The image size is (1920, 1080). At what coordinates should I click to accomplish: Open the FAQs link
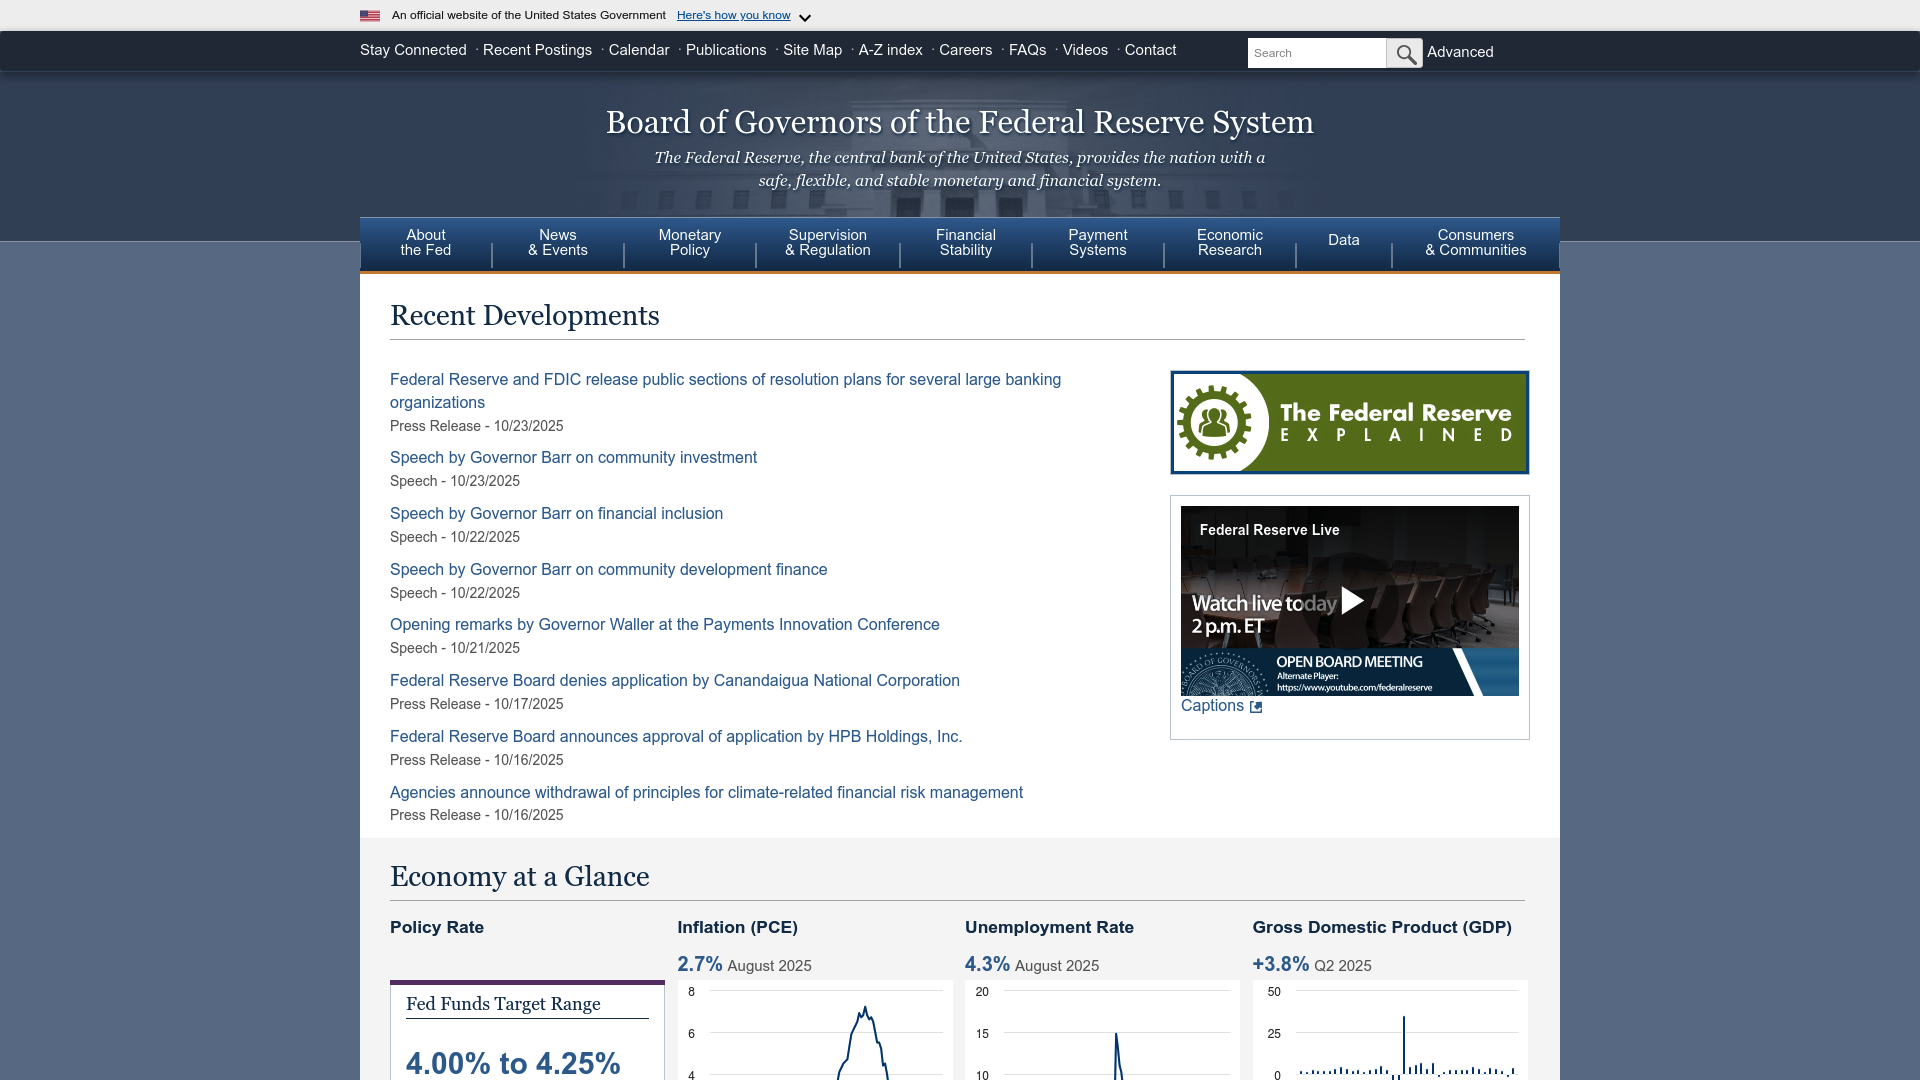[1027, 50]
